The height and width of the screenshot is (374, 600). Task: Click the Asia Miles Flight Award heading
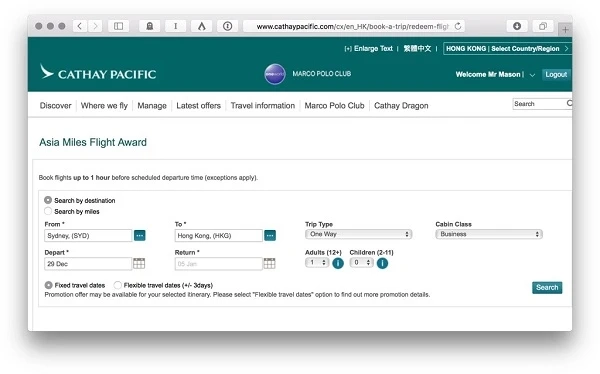click(x=93, y=142)
